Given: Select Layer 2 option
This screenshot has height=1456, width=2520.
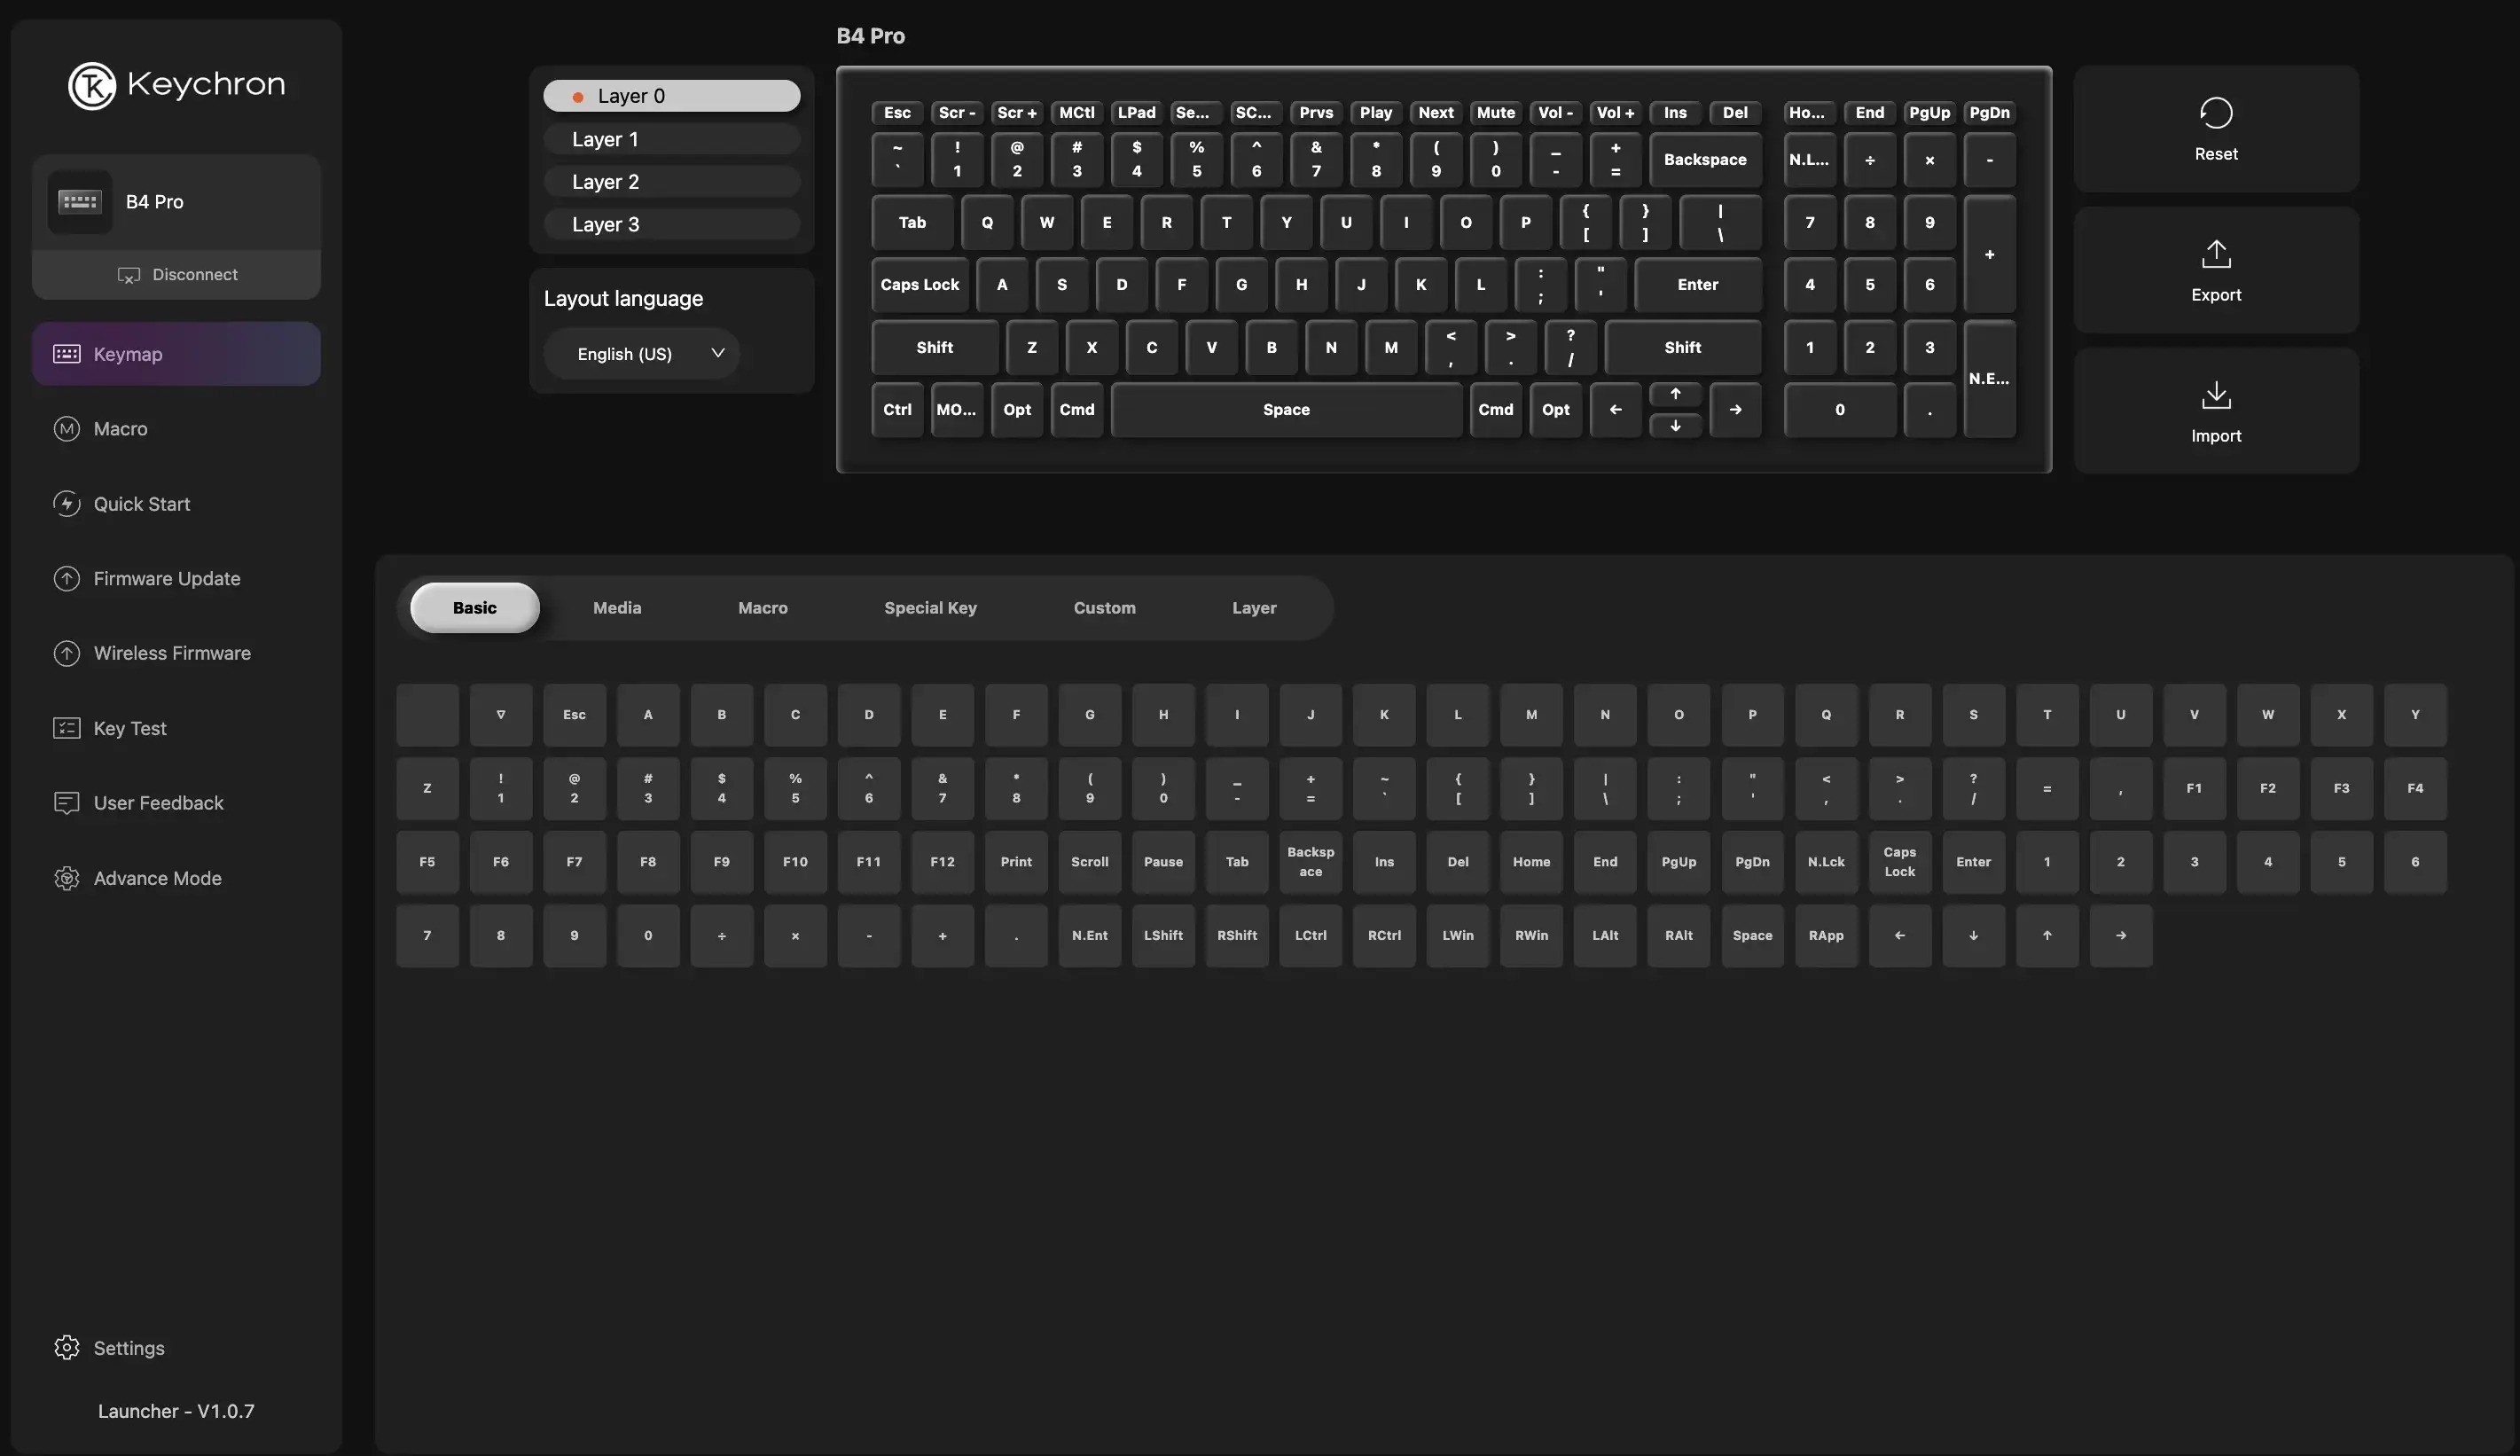Looking at the screenshot, I should pos(671,182).
